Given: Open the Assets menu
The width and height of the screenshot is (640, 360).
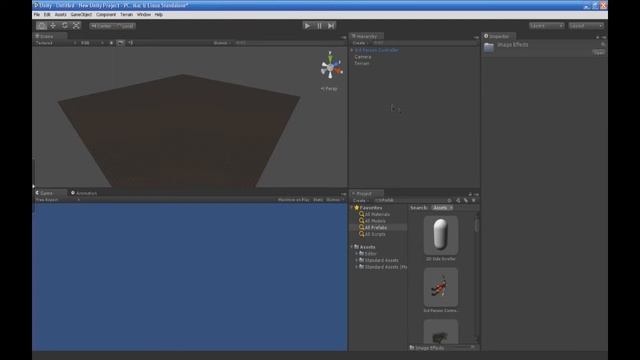Looking at the screenshot, I should click(60, 14).
